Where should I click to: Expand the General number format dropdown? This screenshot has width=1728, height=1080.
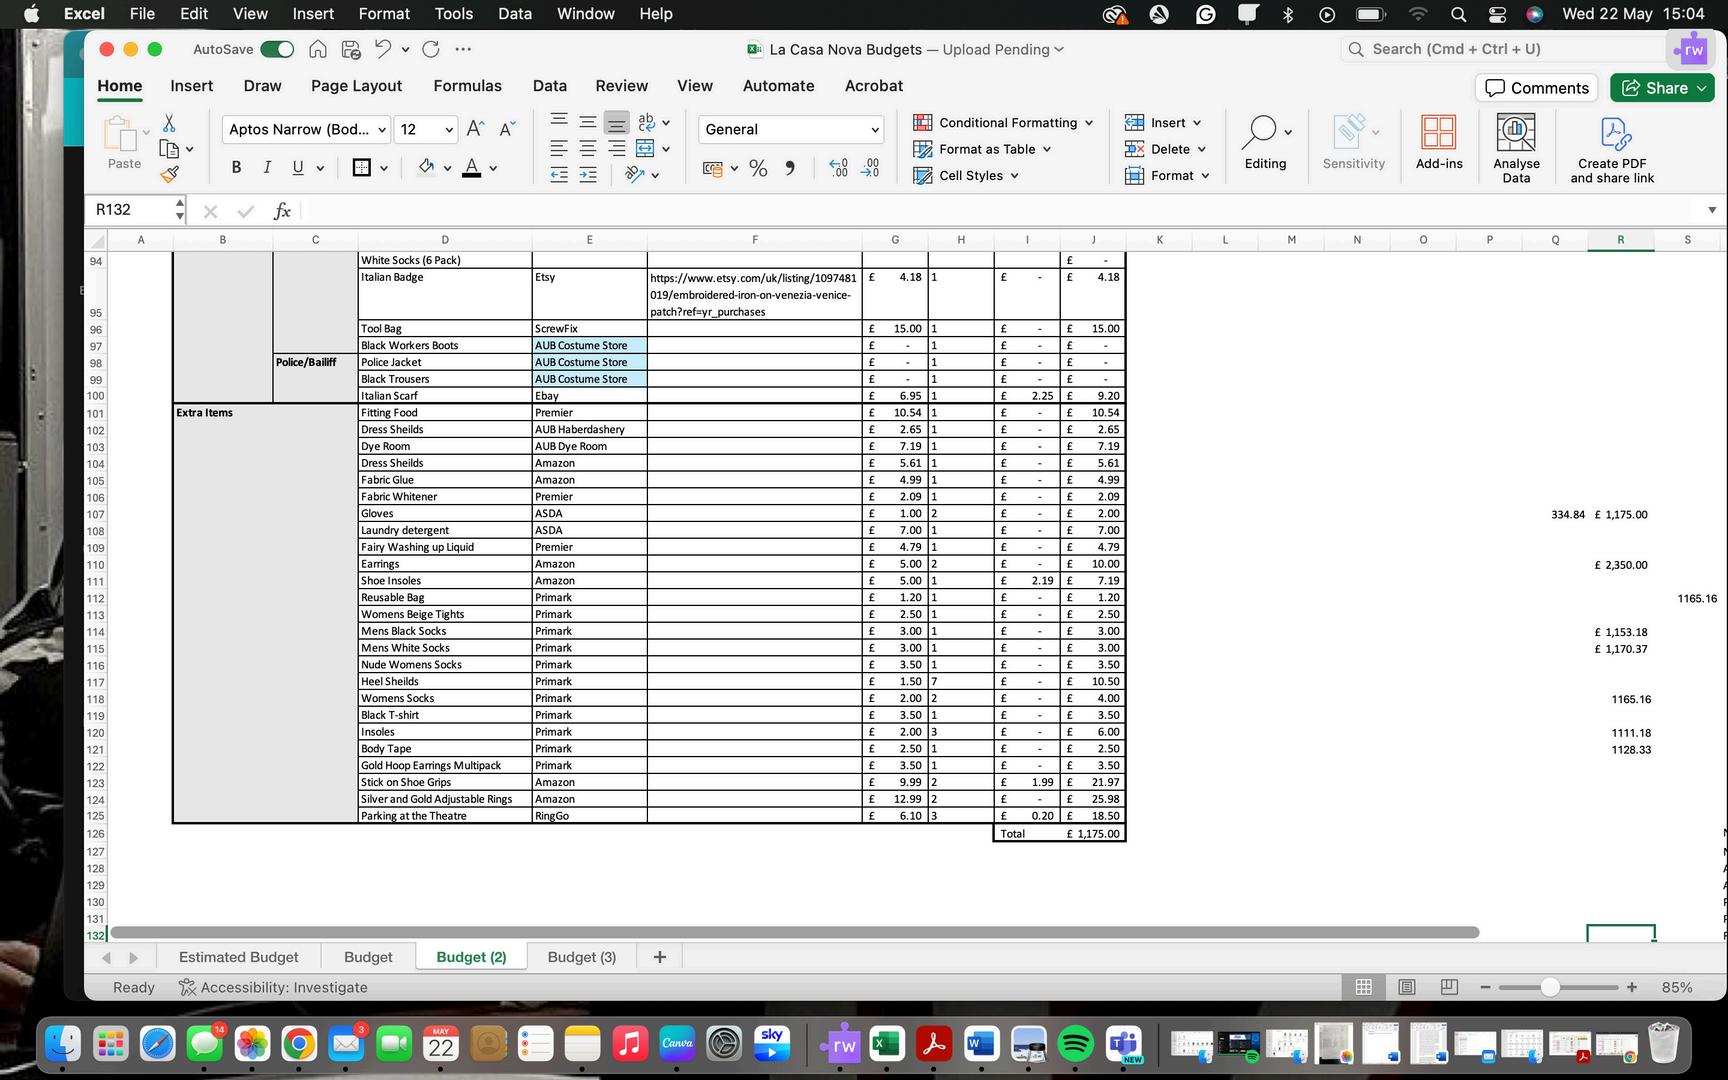click(x=875, y=130)
